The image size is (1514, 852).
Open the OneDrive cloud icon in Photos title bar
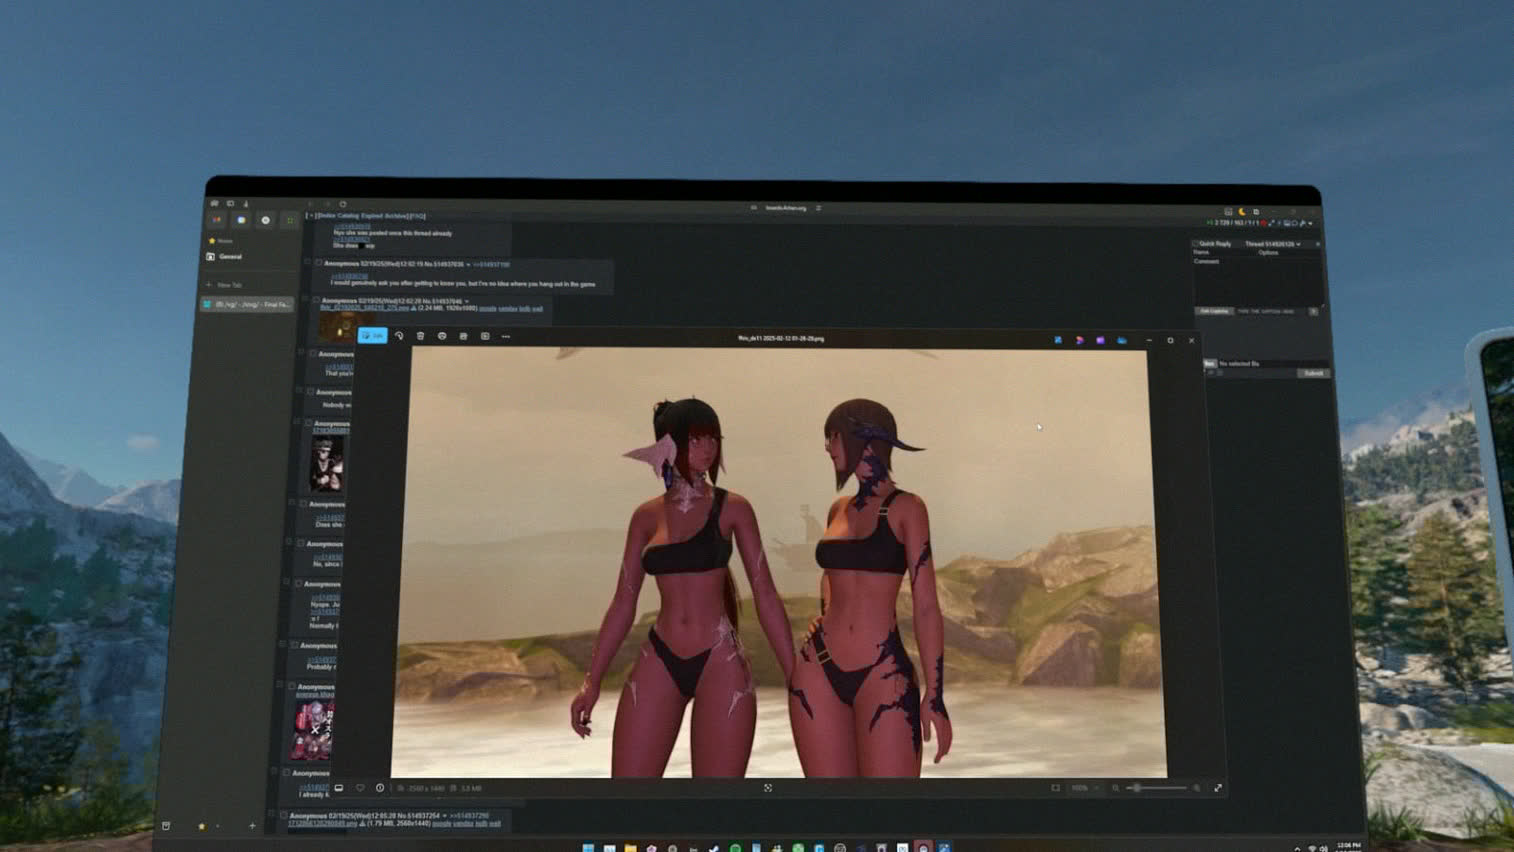[1122, 340]
